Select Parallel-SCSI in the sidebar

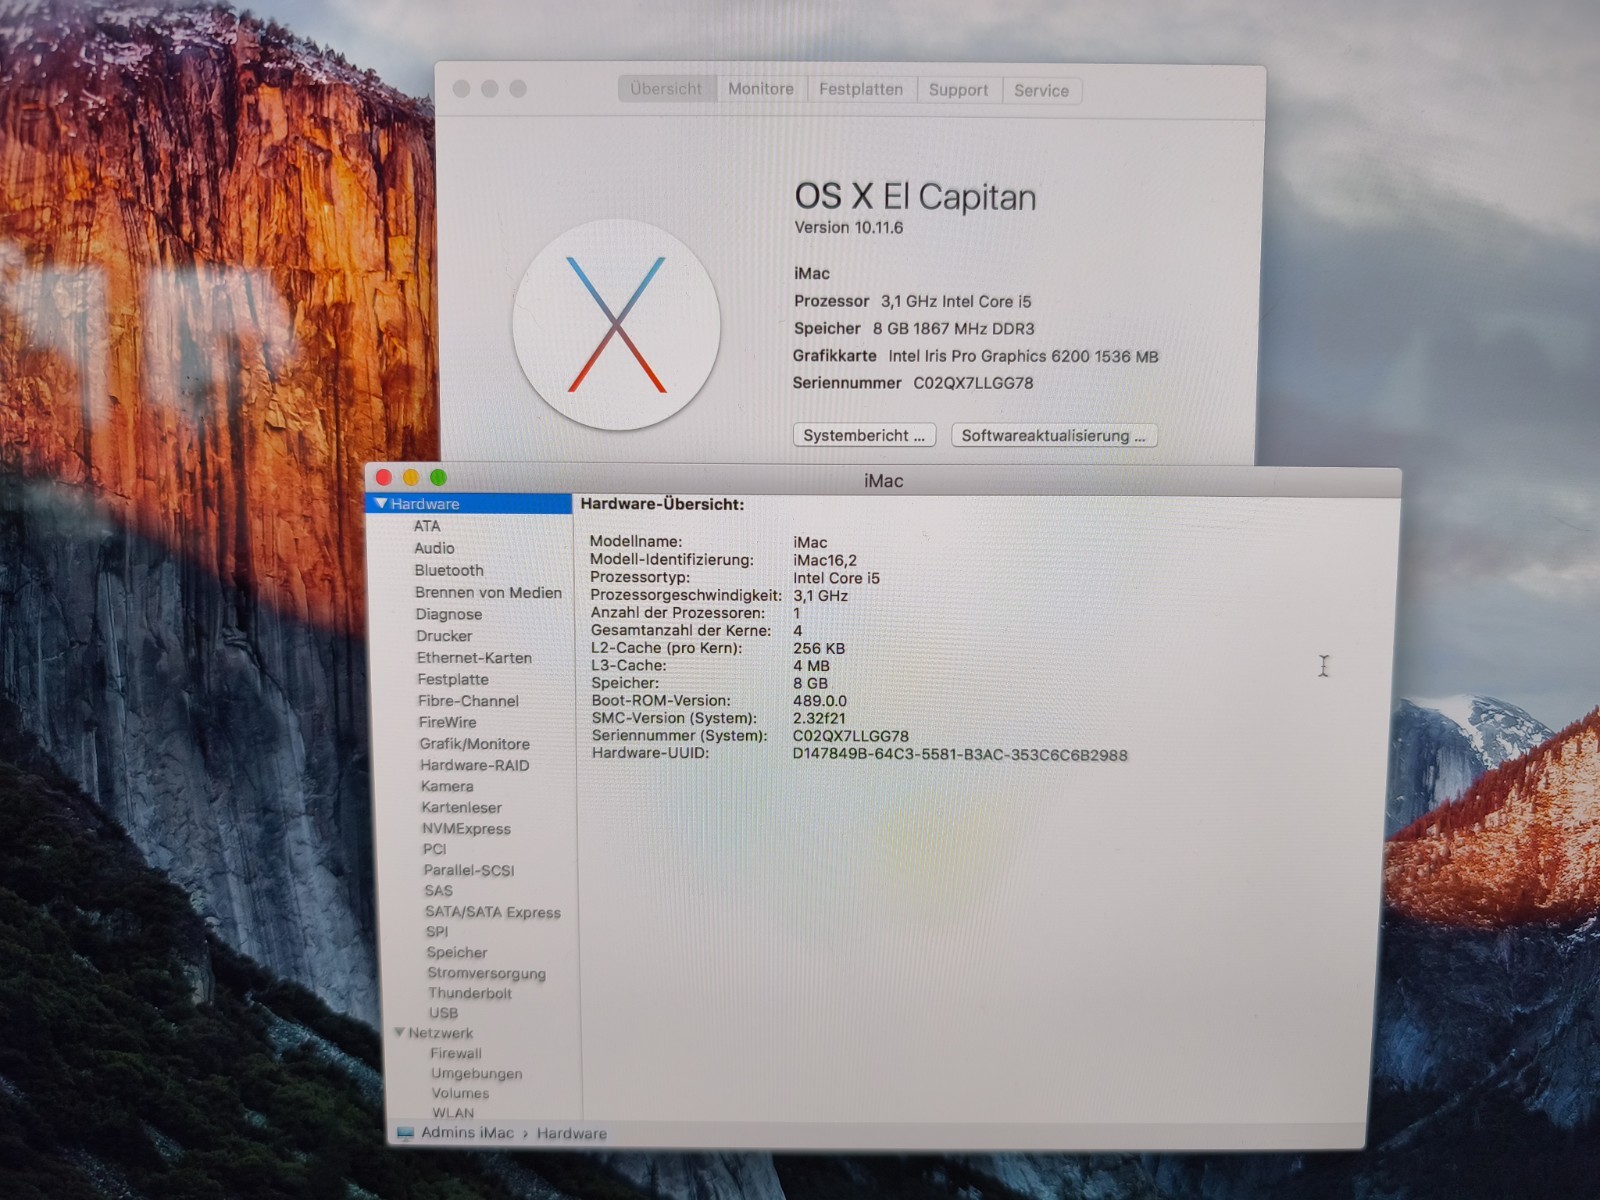[x=469, y=870]
